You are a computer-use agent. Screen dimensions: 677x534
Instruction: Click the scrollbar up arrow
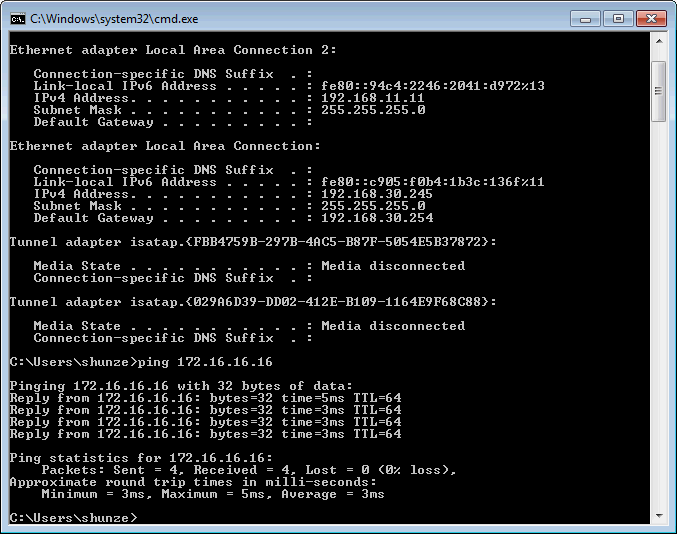(659, 41)
